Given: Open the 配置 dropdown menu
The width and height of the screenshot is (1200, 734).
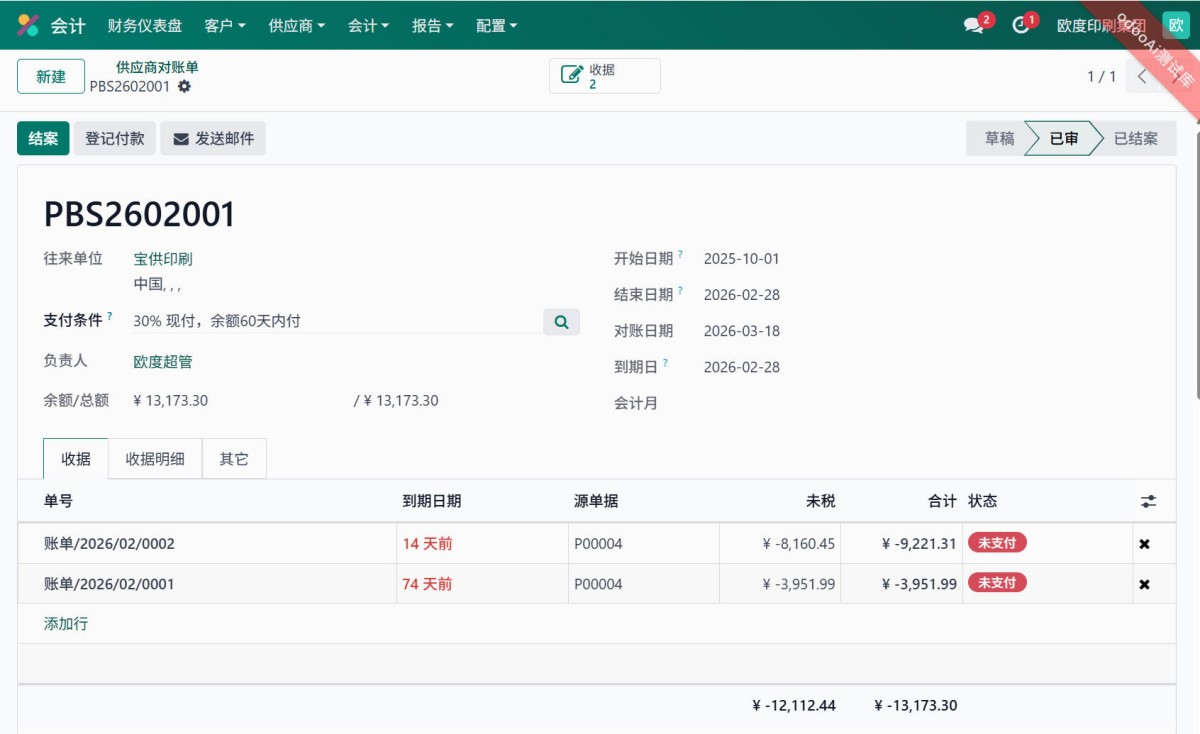Looking at the screenshot, I should [497, 26].
